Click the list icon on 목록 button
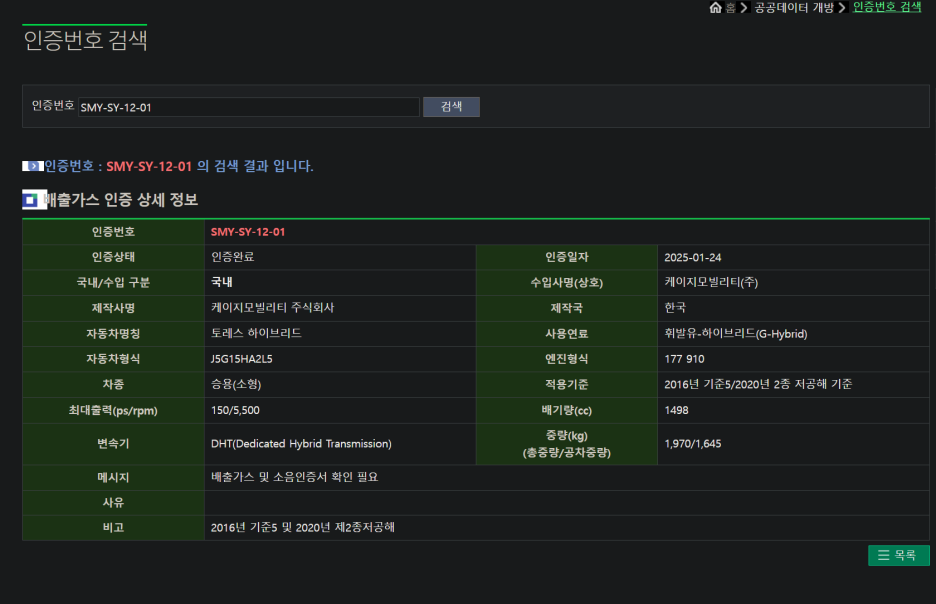The height and width of the screenshot is (604, 936). click(x=883, y=555)
